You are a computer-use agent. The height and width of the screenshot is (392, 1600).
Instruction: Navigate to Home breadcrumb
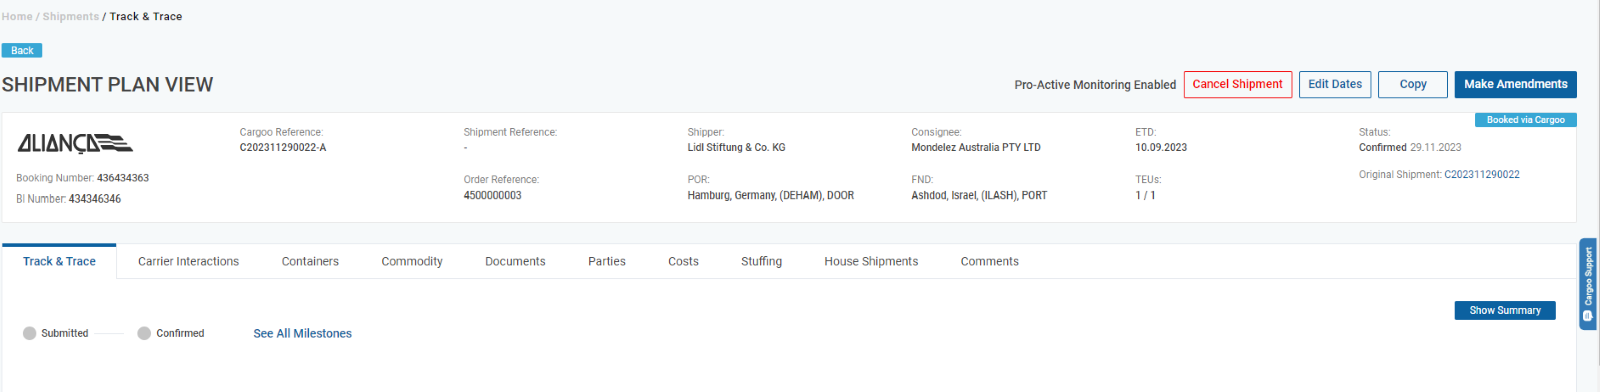pyautogui.click(x=17, y=17)
